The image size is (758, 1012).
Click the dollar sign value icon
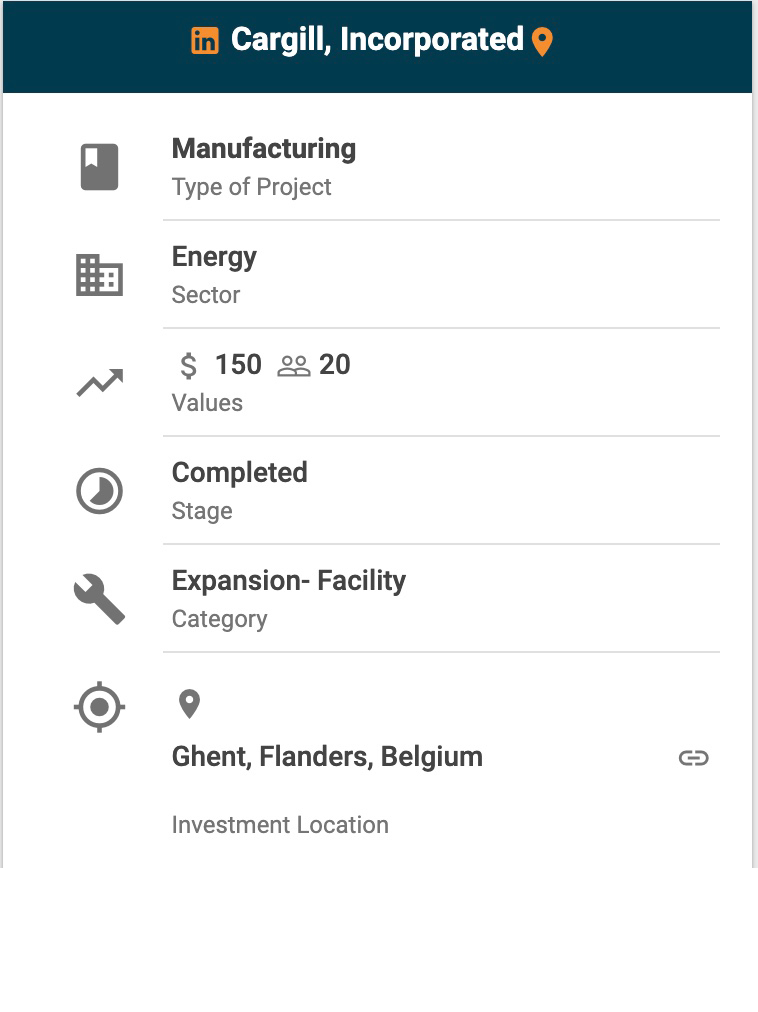(x=188, y=365)
